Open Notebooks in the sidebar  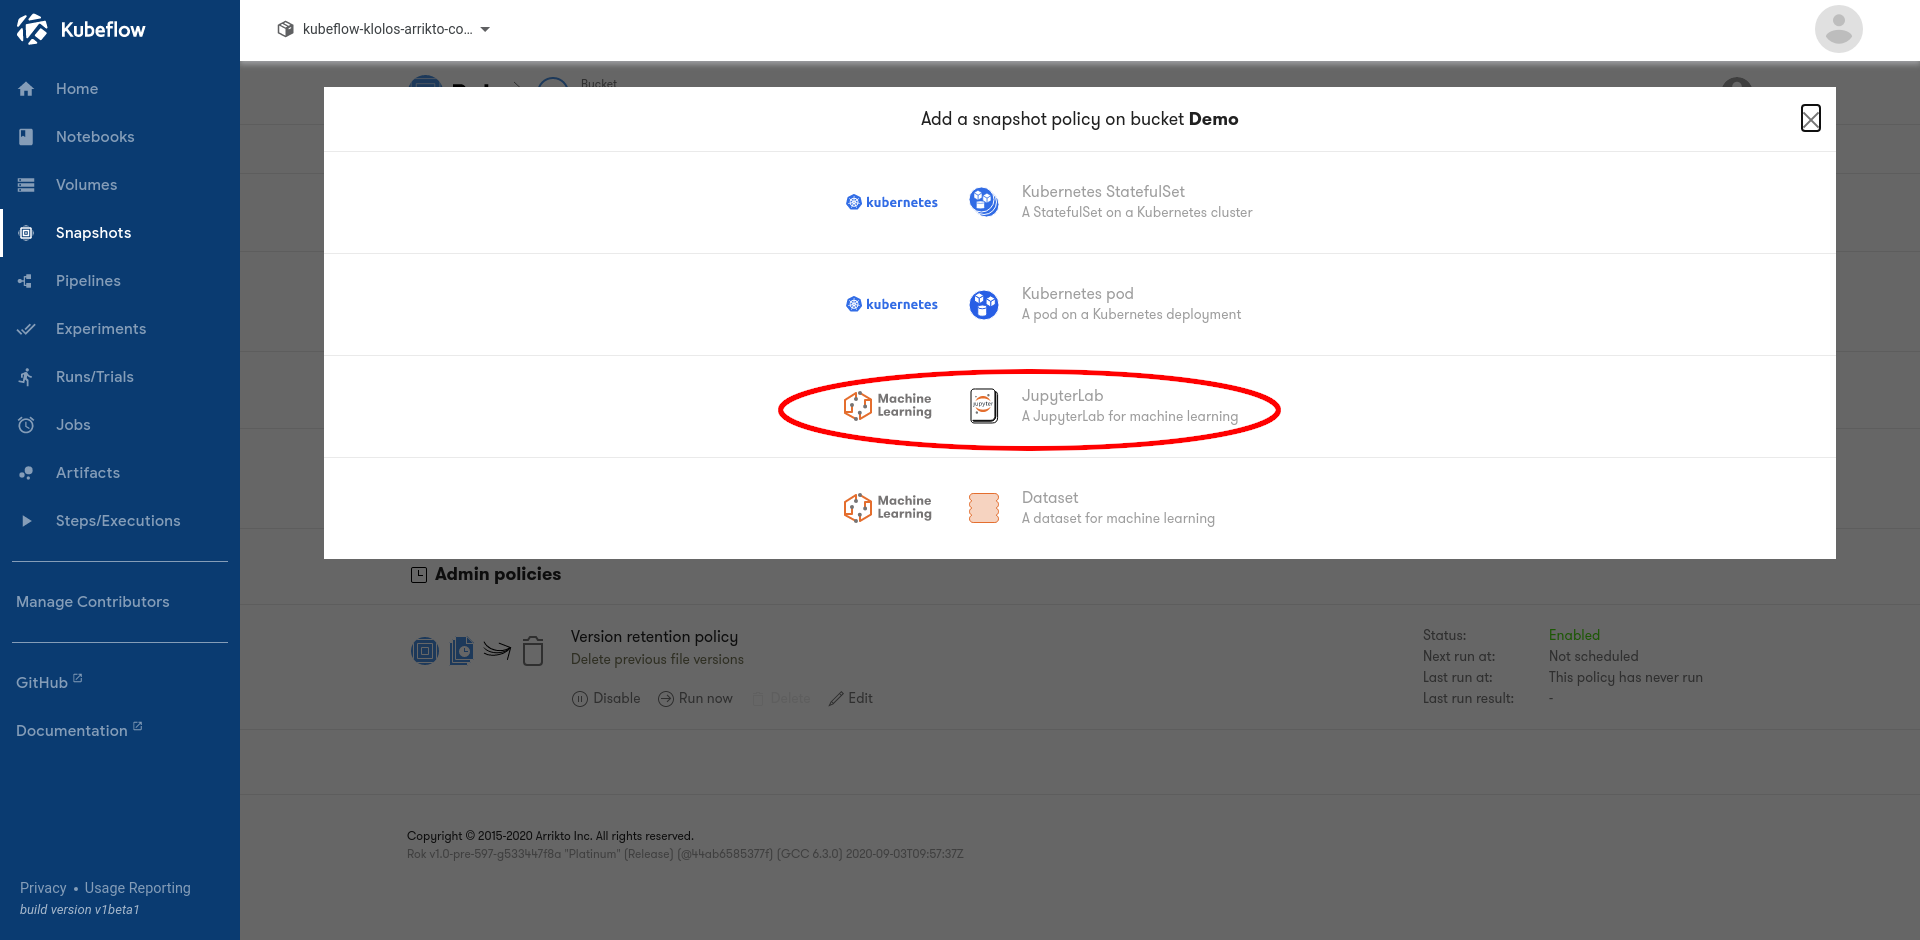[95, 137]
